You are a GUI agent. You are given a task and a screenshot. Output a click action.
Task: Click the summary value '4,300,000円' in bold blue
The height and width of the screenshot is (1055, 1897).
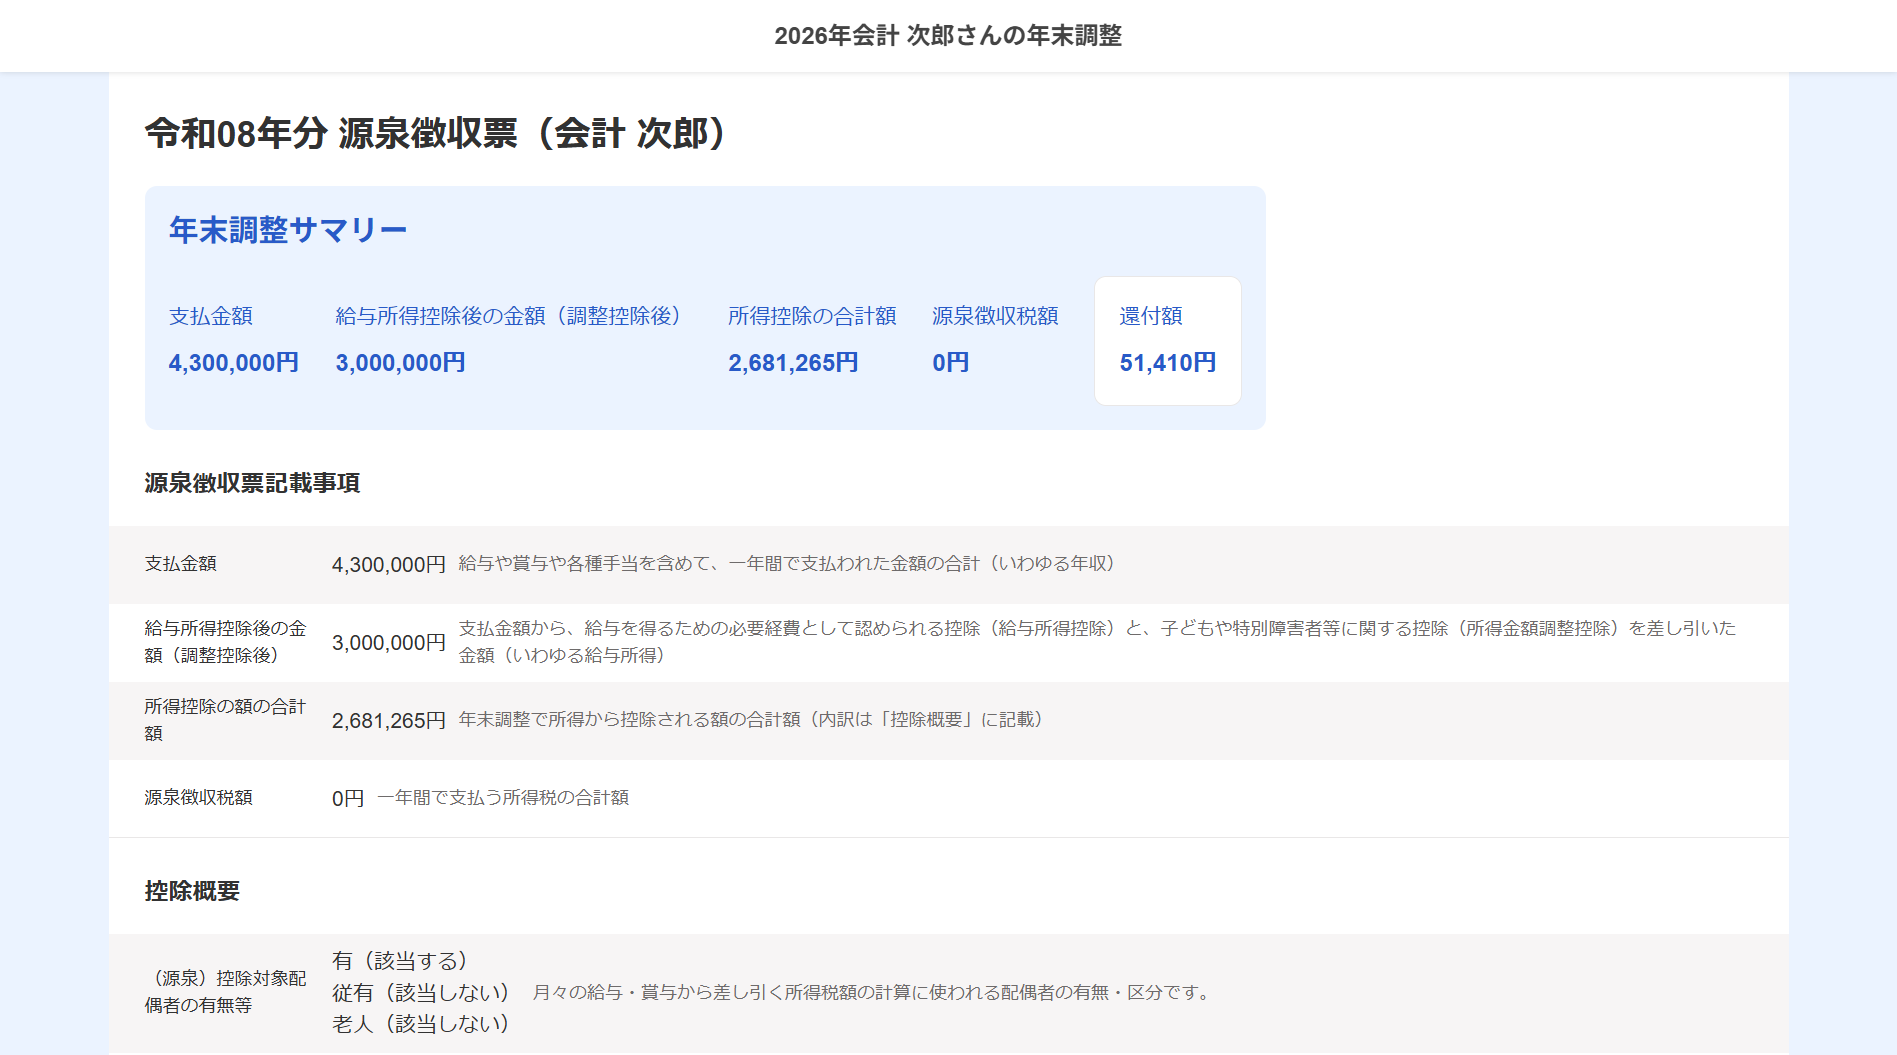click(x=234, y=363)
